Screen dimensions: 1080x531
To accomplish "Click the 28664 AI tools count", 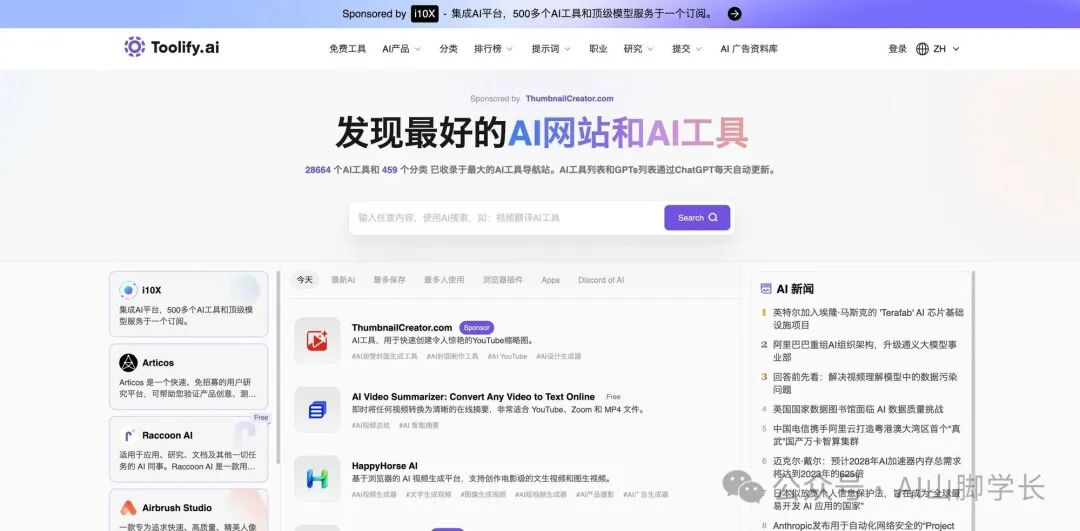I will coord(318,169).
